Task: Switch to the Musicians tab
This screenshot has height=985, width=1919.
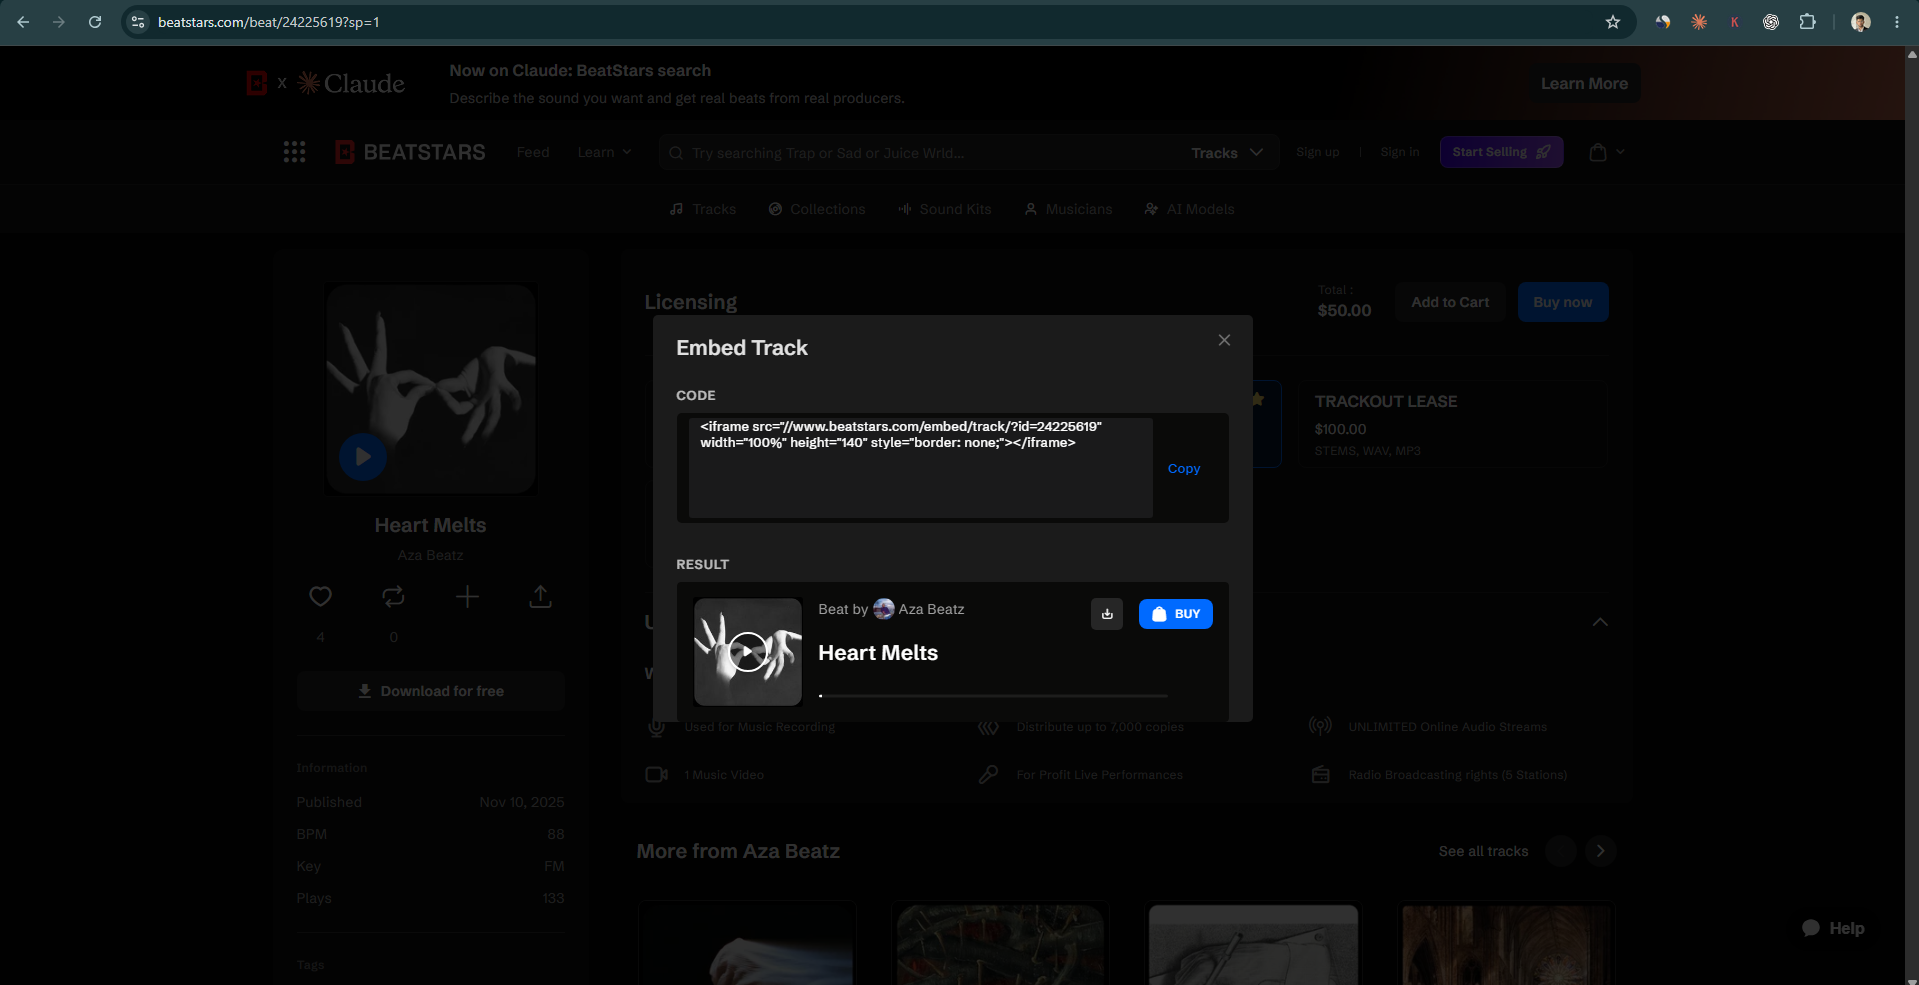Action: [x=1068, y=209]
